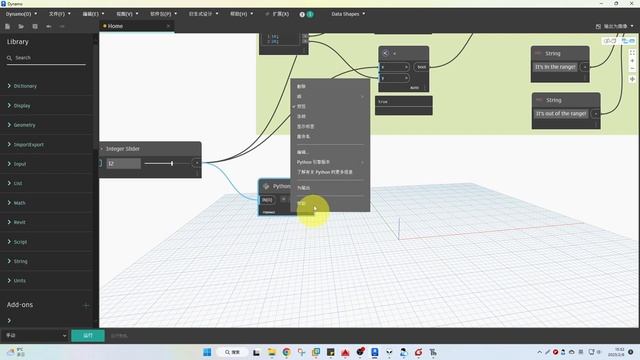
Task: Close the Home tab
Action: tap(168, 26)
